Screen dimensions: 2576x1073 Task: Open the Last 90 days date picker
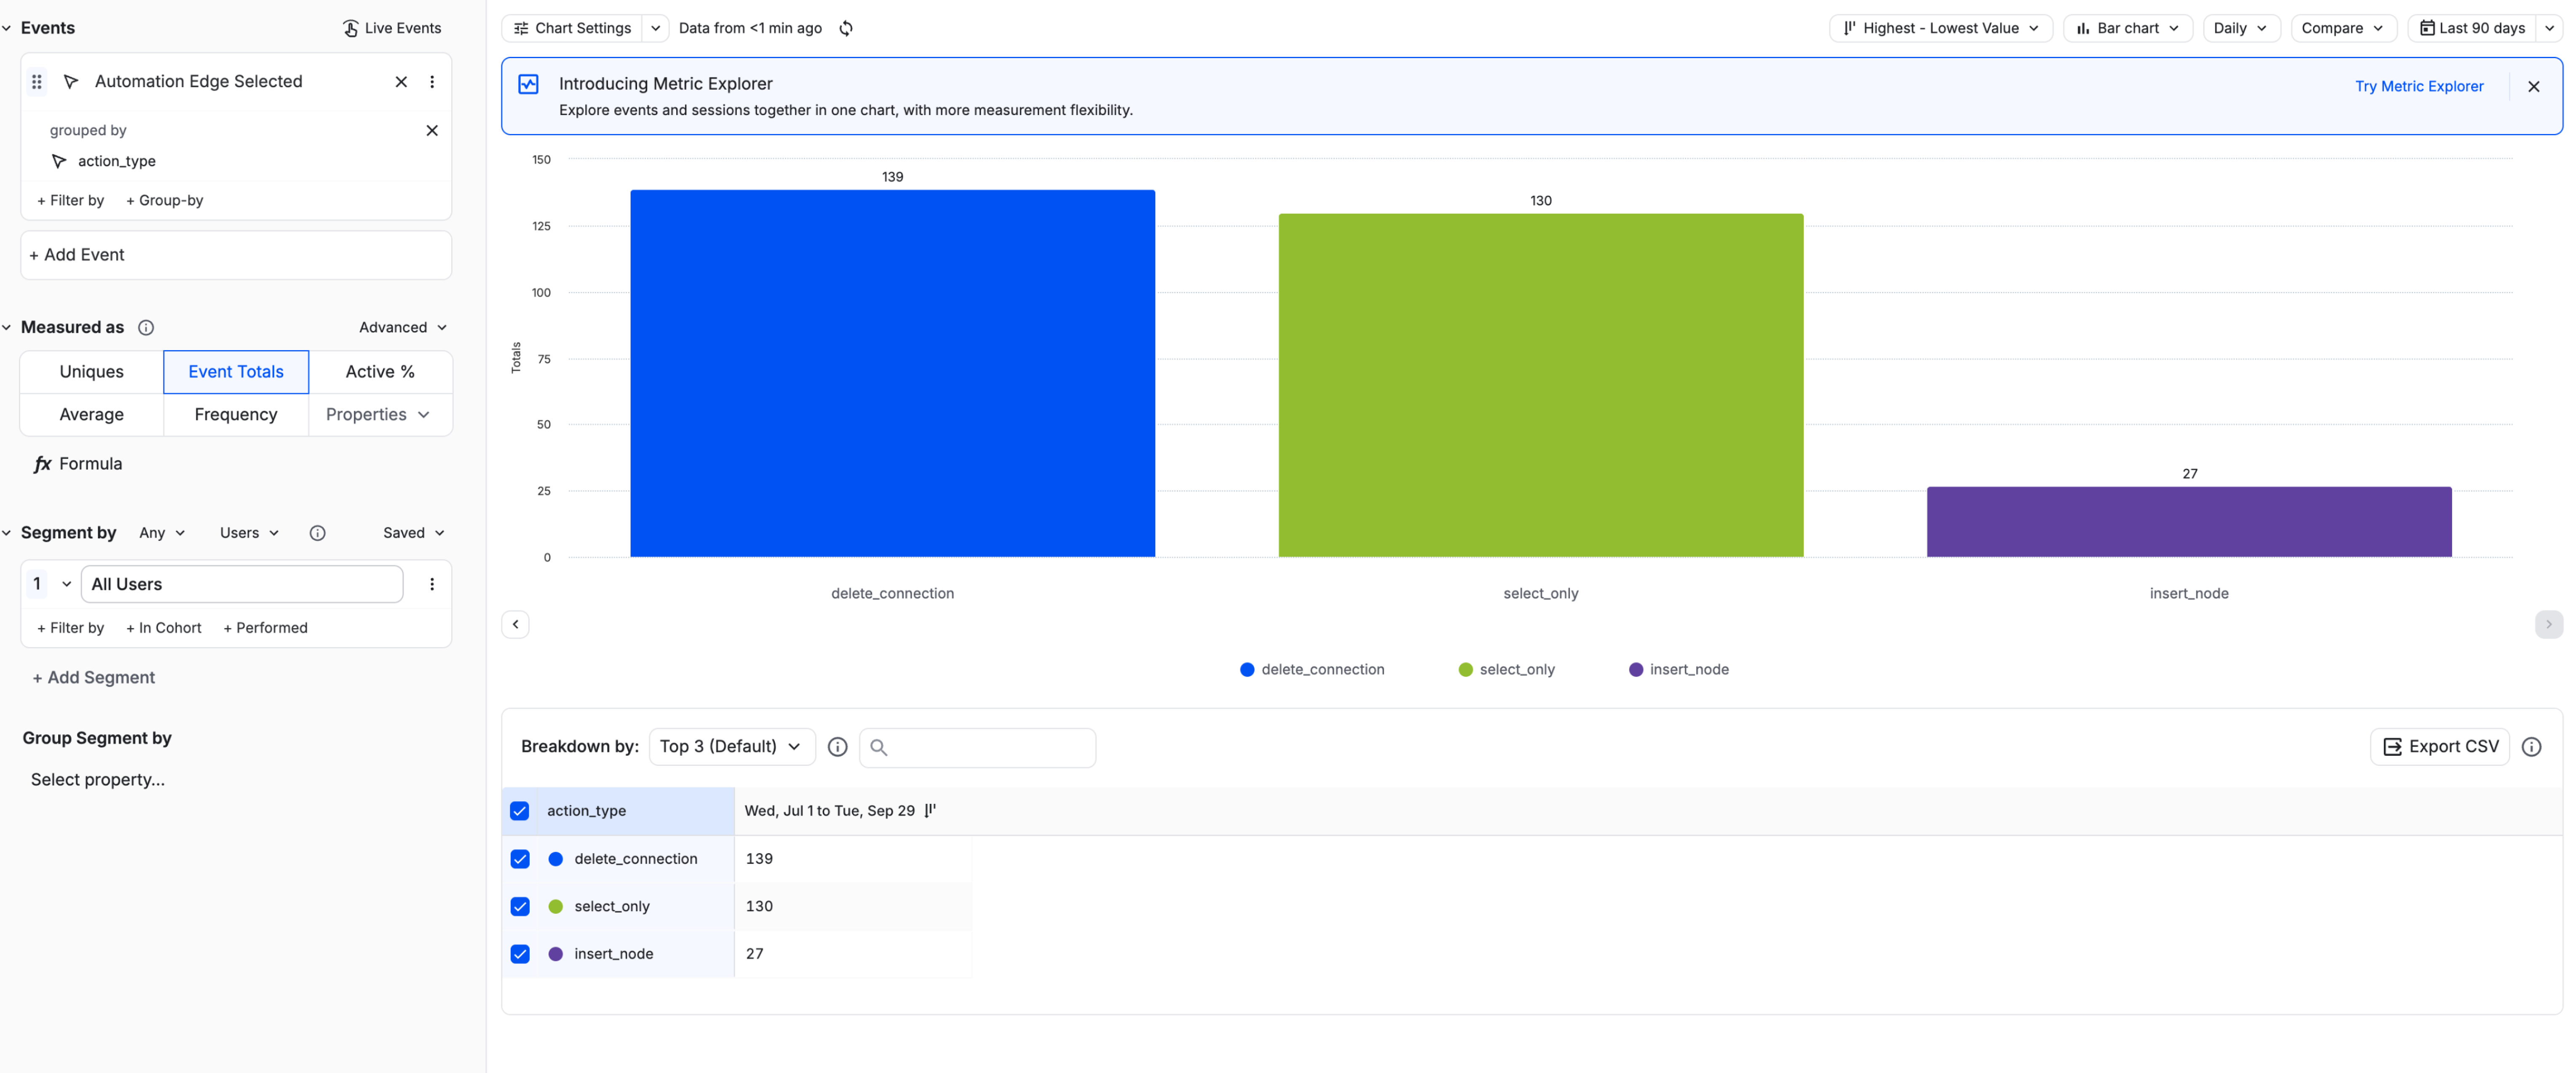pos(2472,28)
